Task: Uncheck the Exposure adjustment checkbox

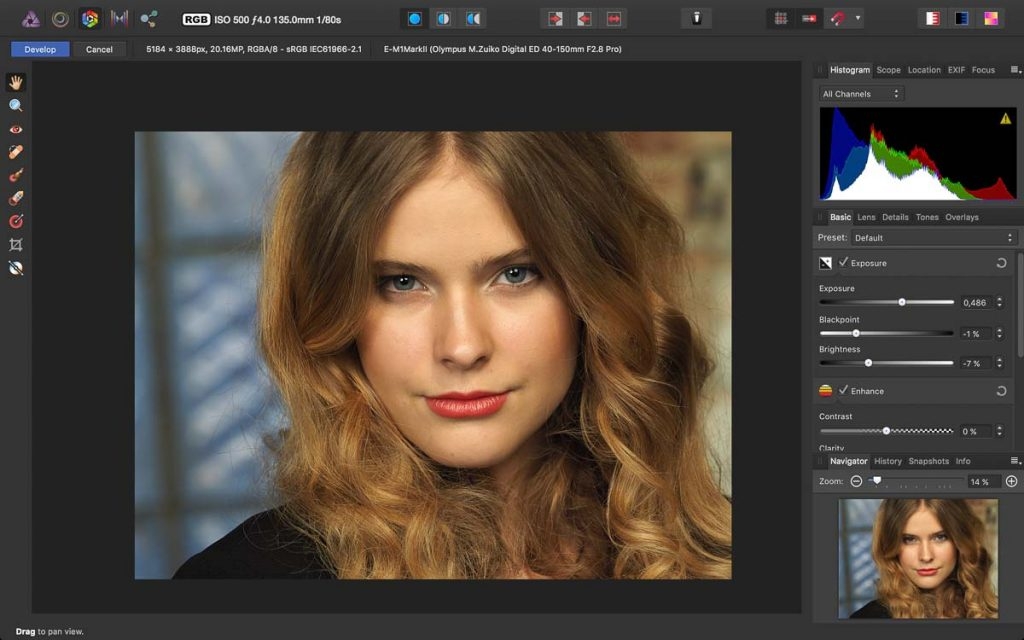Action: pyautogui.click(x=843, y=263)
